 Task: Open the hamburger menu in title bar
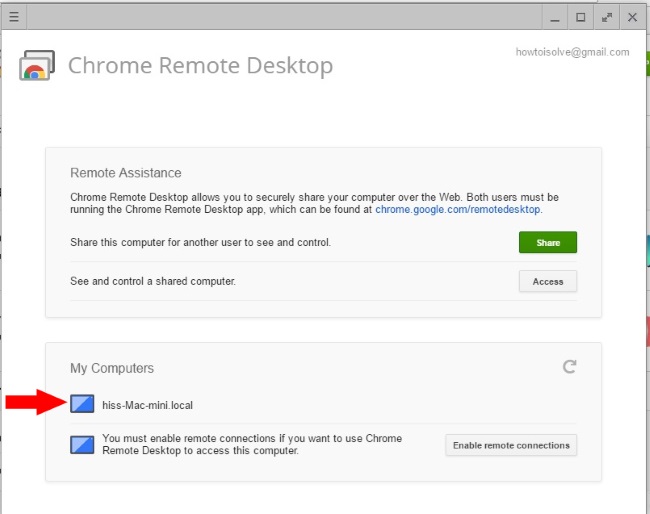(x=14, y=17)
